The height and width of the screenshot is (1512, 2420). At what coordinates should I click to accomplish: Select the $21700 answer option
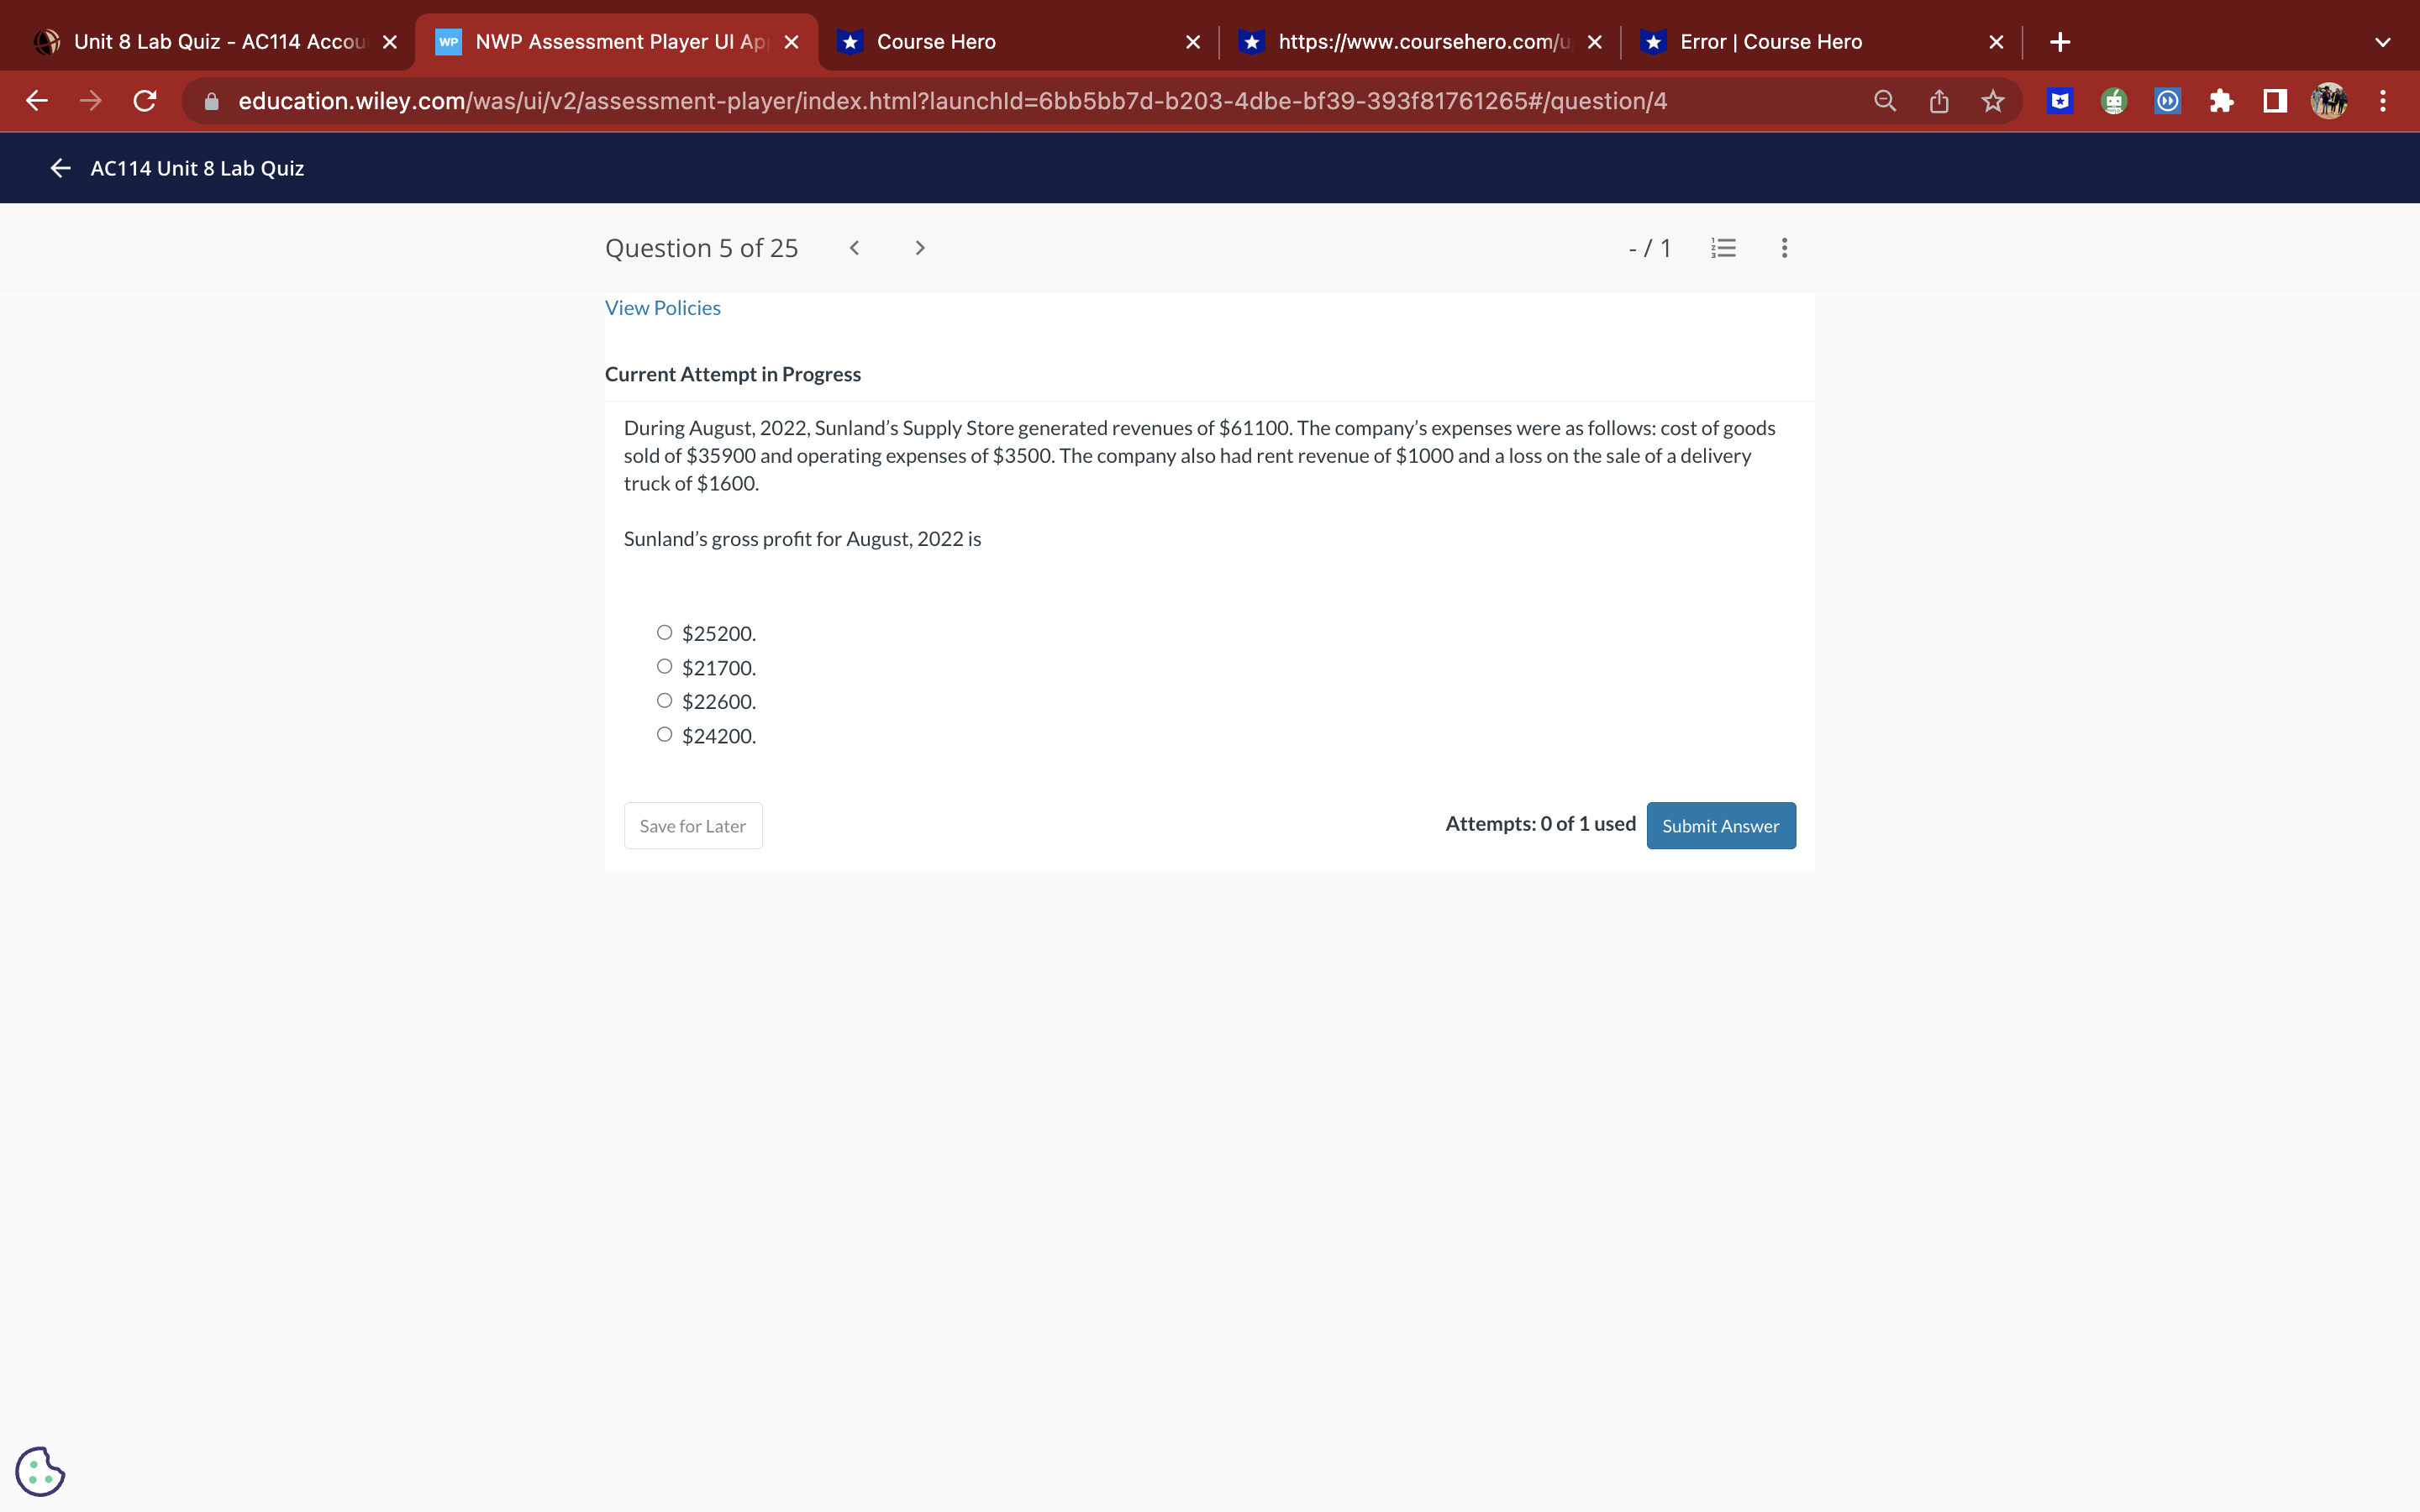pyautogui.click(x=664, y=666)
